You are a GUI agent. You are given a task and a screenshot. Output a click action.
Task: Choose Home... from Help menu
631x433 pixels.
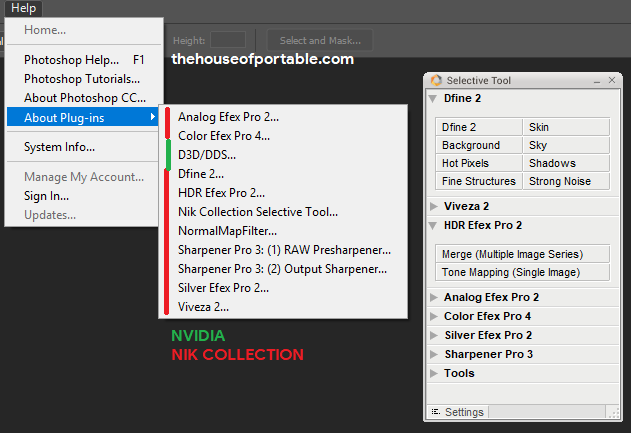pyautogui.click(x=82, y=30)
